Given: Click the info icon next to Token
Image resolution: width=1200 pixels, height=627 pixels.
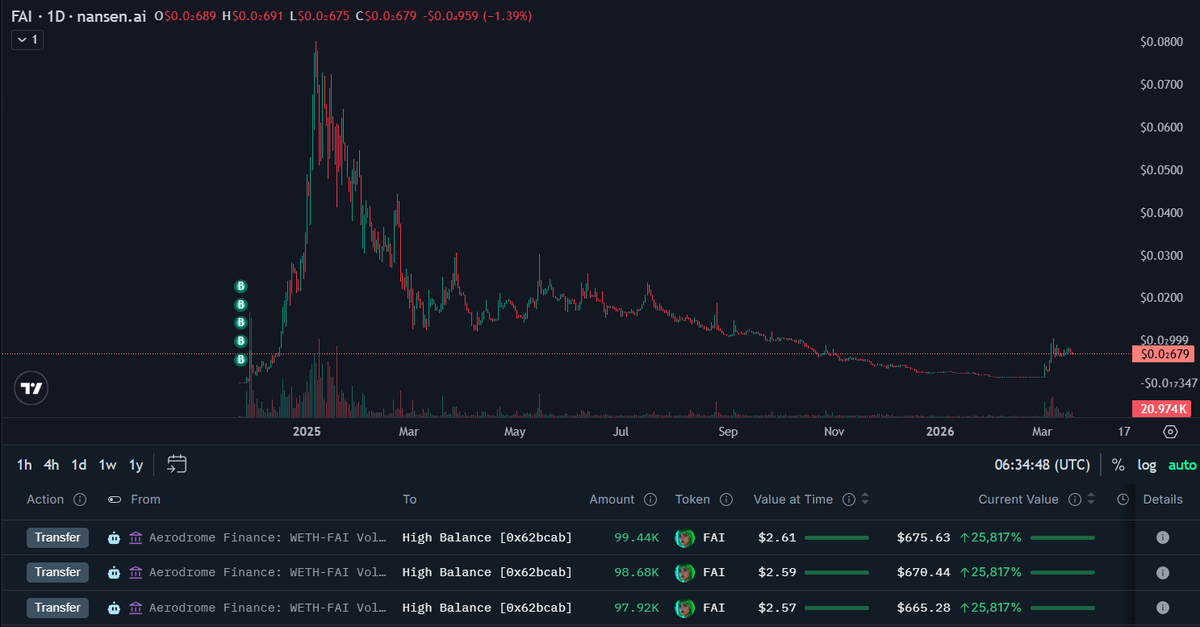Looking at the screenshot, I should [x=727, y=499].
